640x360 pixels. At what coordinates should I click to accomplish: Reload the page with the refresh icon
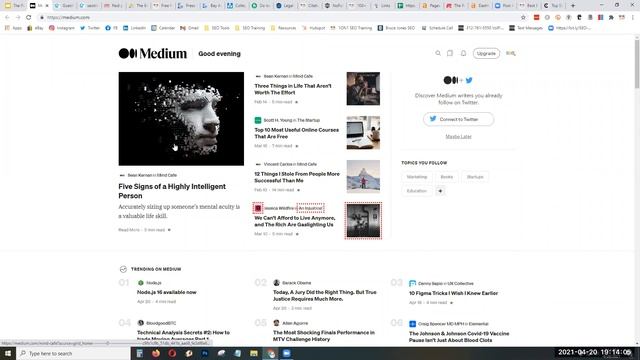pyautogui.click(x=29, y=18)
